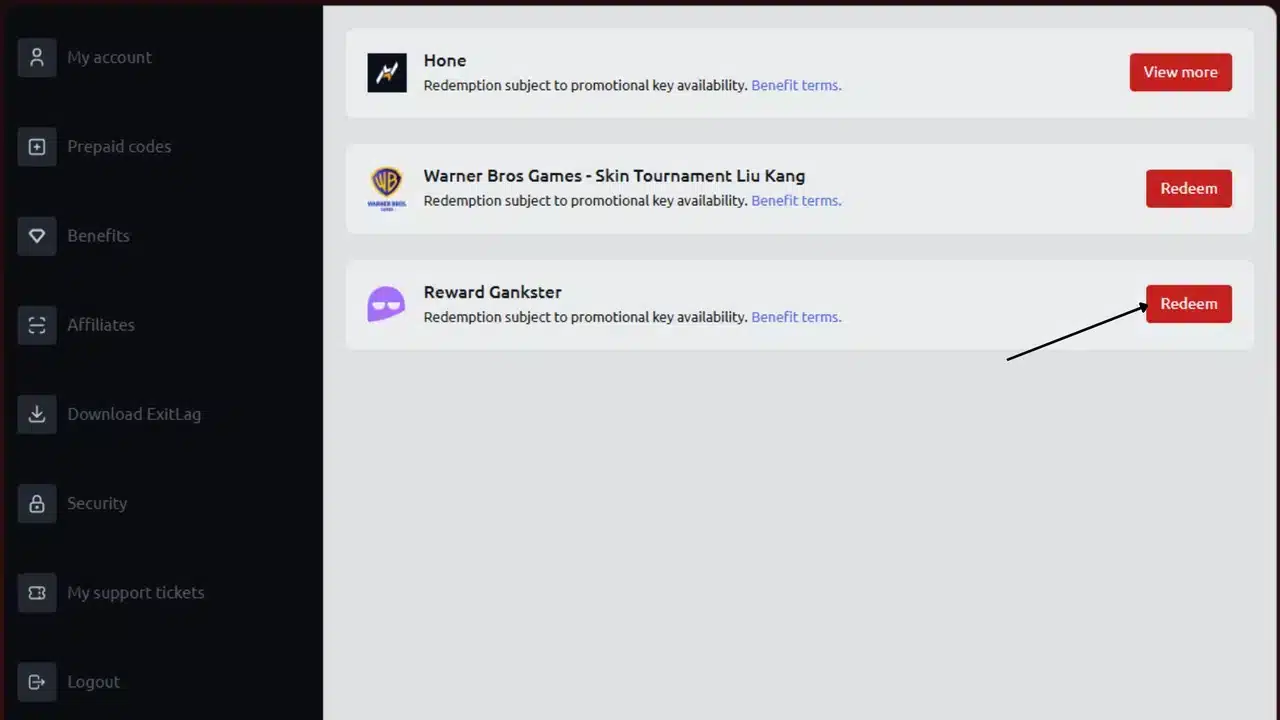Open Benefit terms link under Hone

tap(796, 85)
